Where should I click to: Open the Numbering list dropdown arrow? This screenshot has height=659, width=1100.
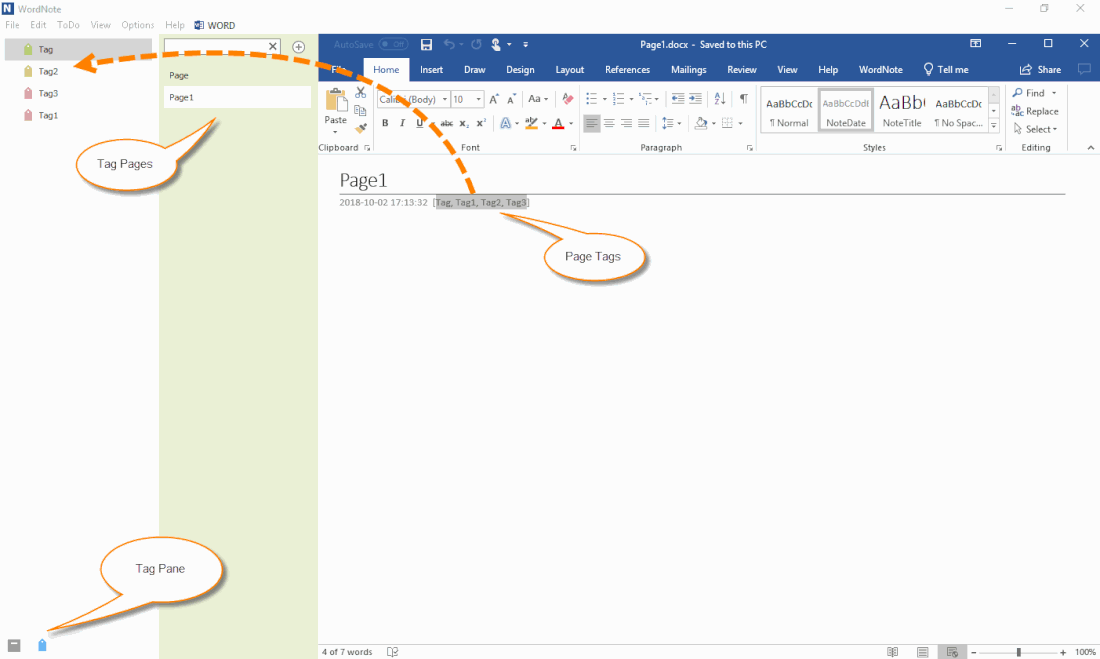point(631,99)
